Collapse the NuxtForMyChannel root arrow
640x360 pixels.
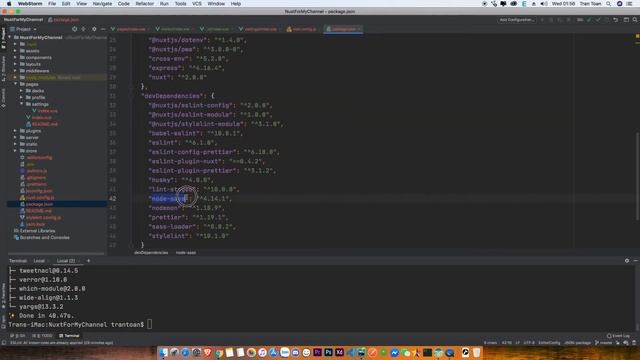click(x=10, y=38)
